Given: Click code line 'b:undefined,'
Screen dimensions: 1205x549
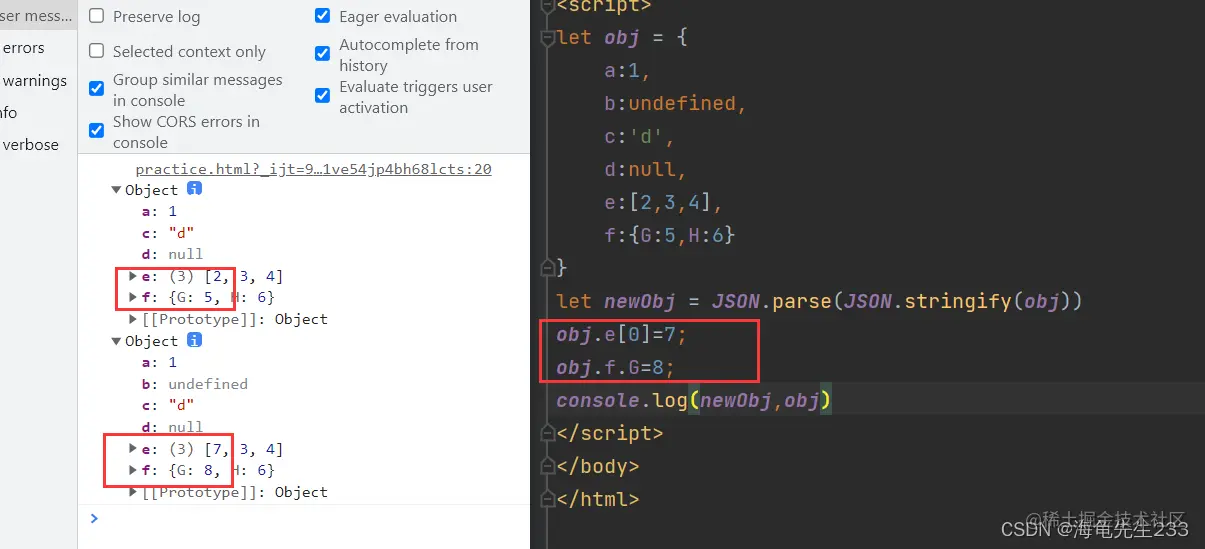Looking at the screenshot, I should coord(675,104).
